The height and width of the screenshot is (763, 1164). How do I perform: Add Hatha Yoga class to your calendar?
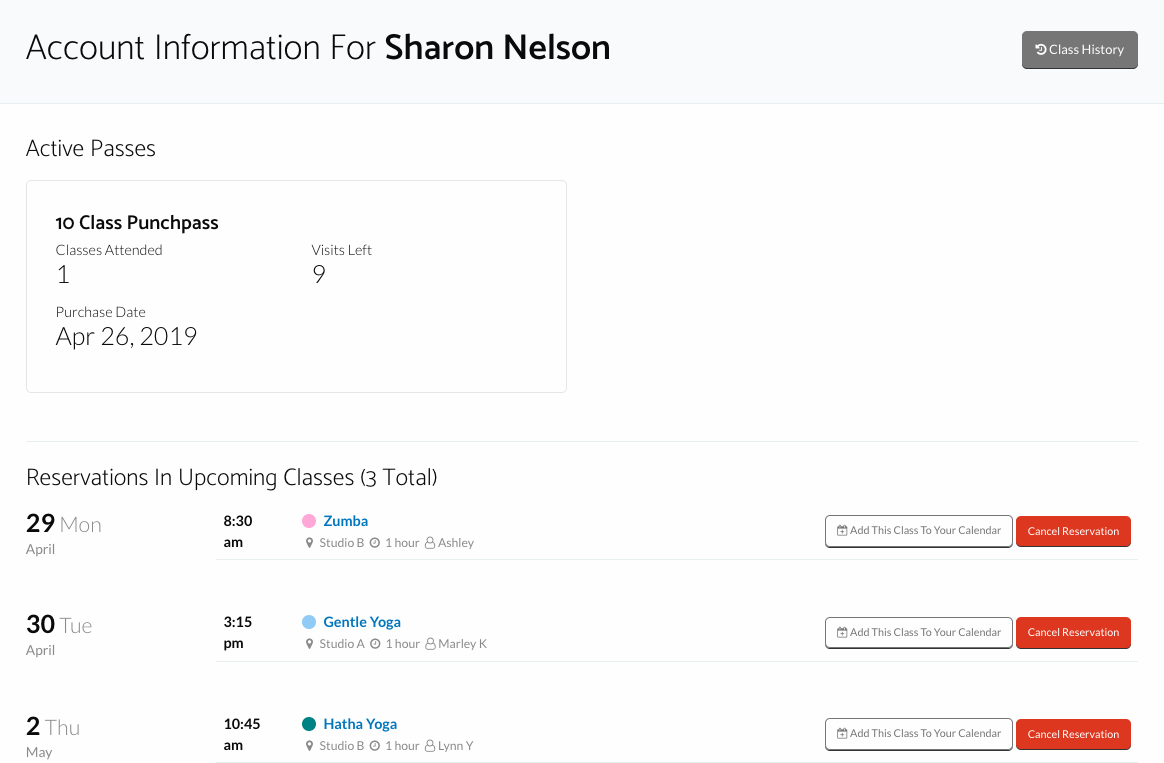[918, 734]
